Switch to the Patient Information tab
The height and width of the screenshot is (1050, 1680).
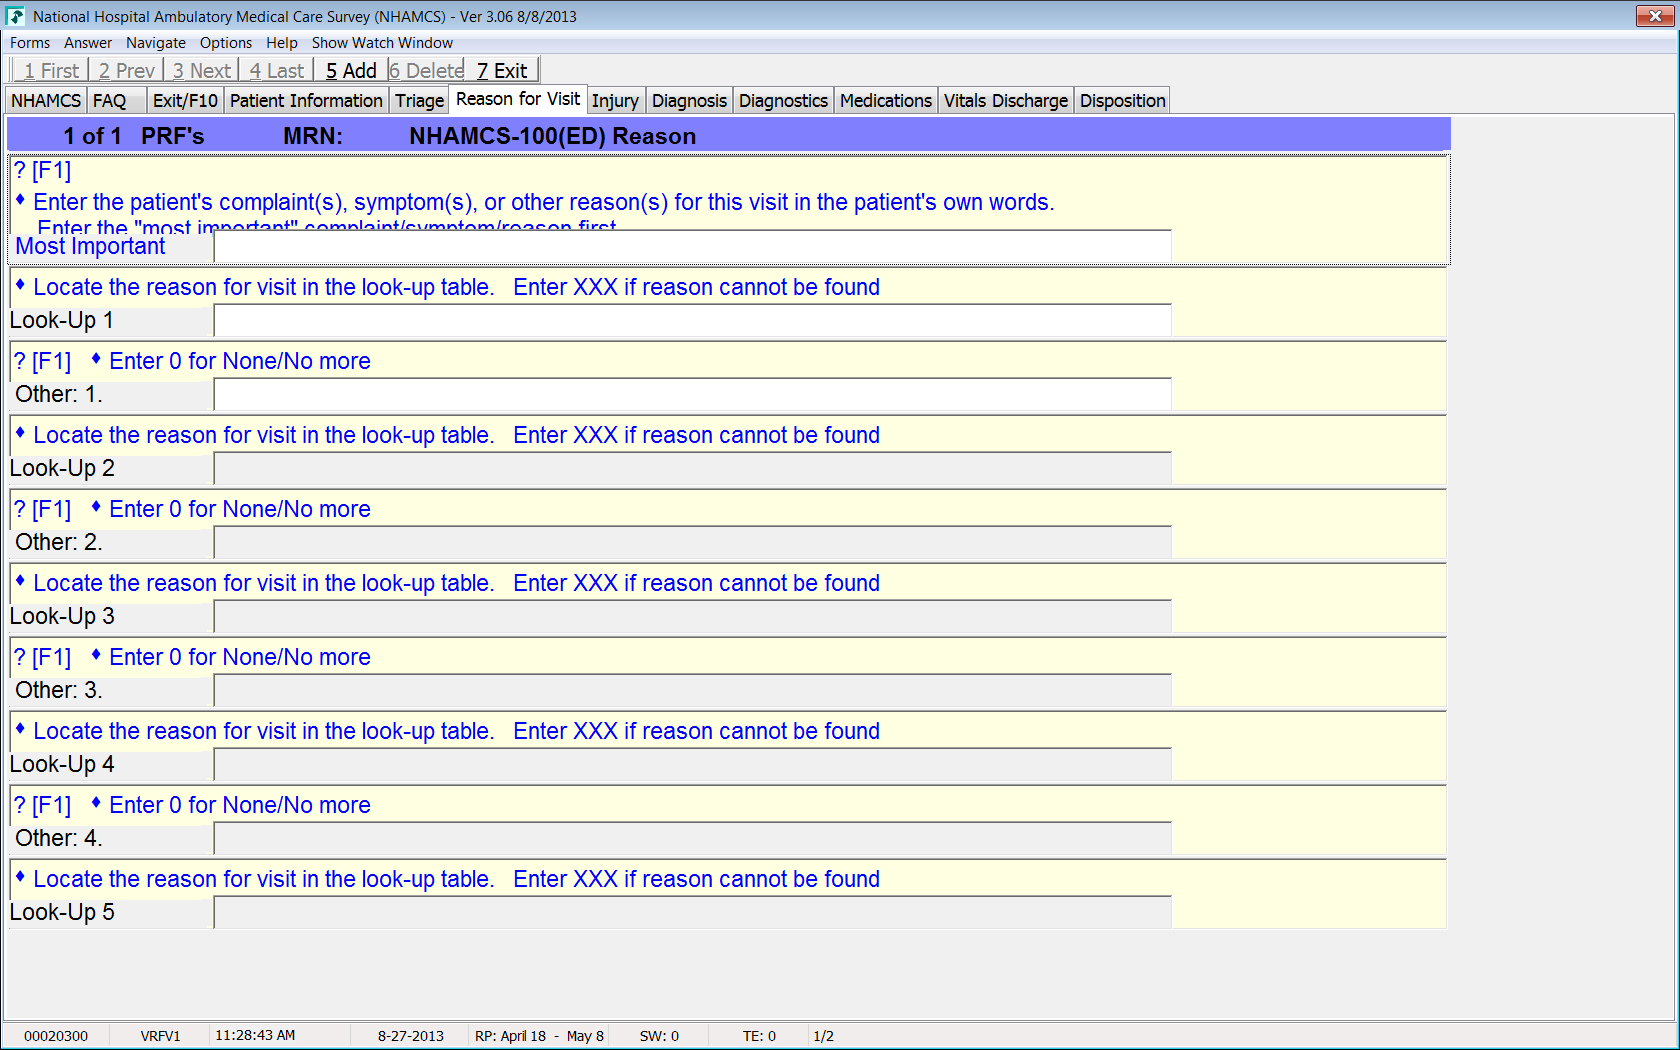(306, 101)
